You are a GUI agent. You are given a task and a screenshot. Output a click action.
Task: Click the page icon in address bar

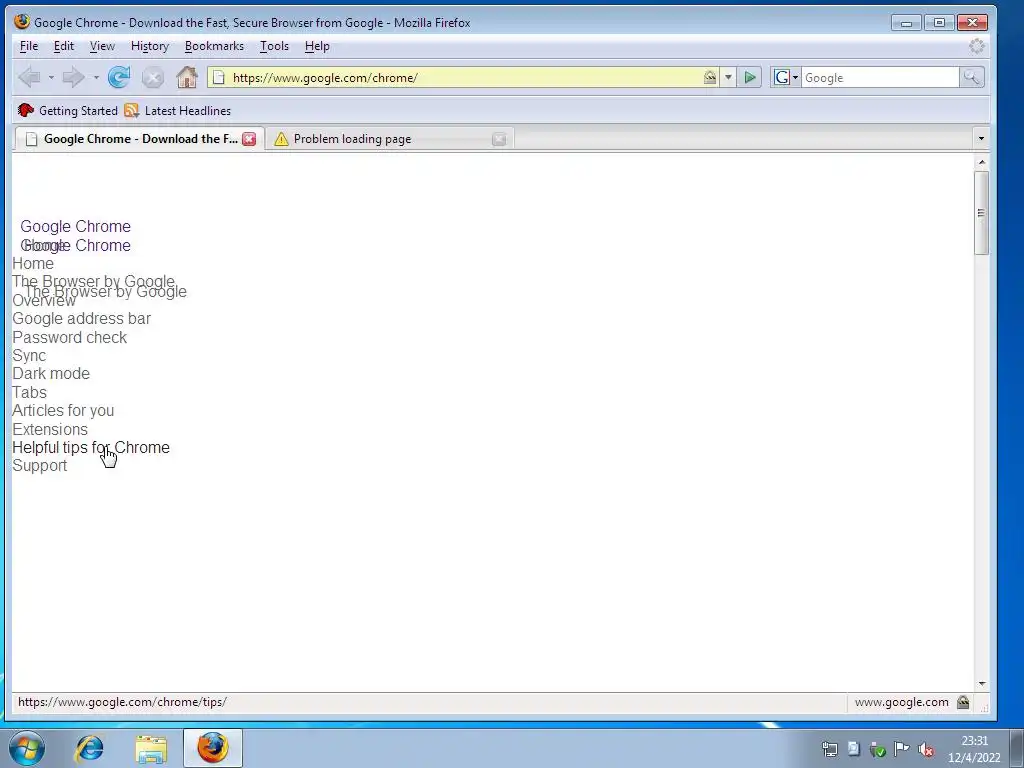tap(219, 78)
